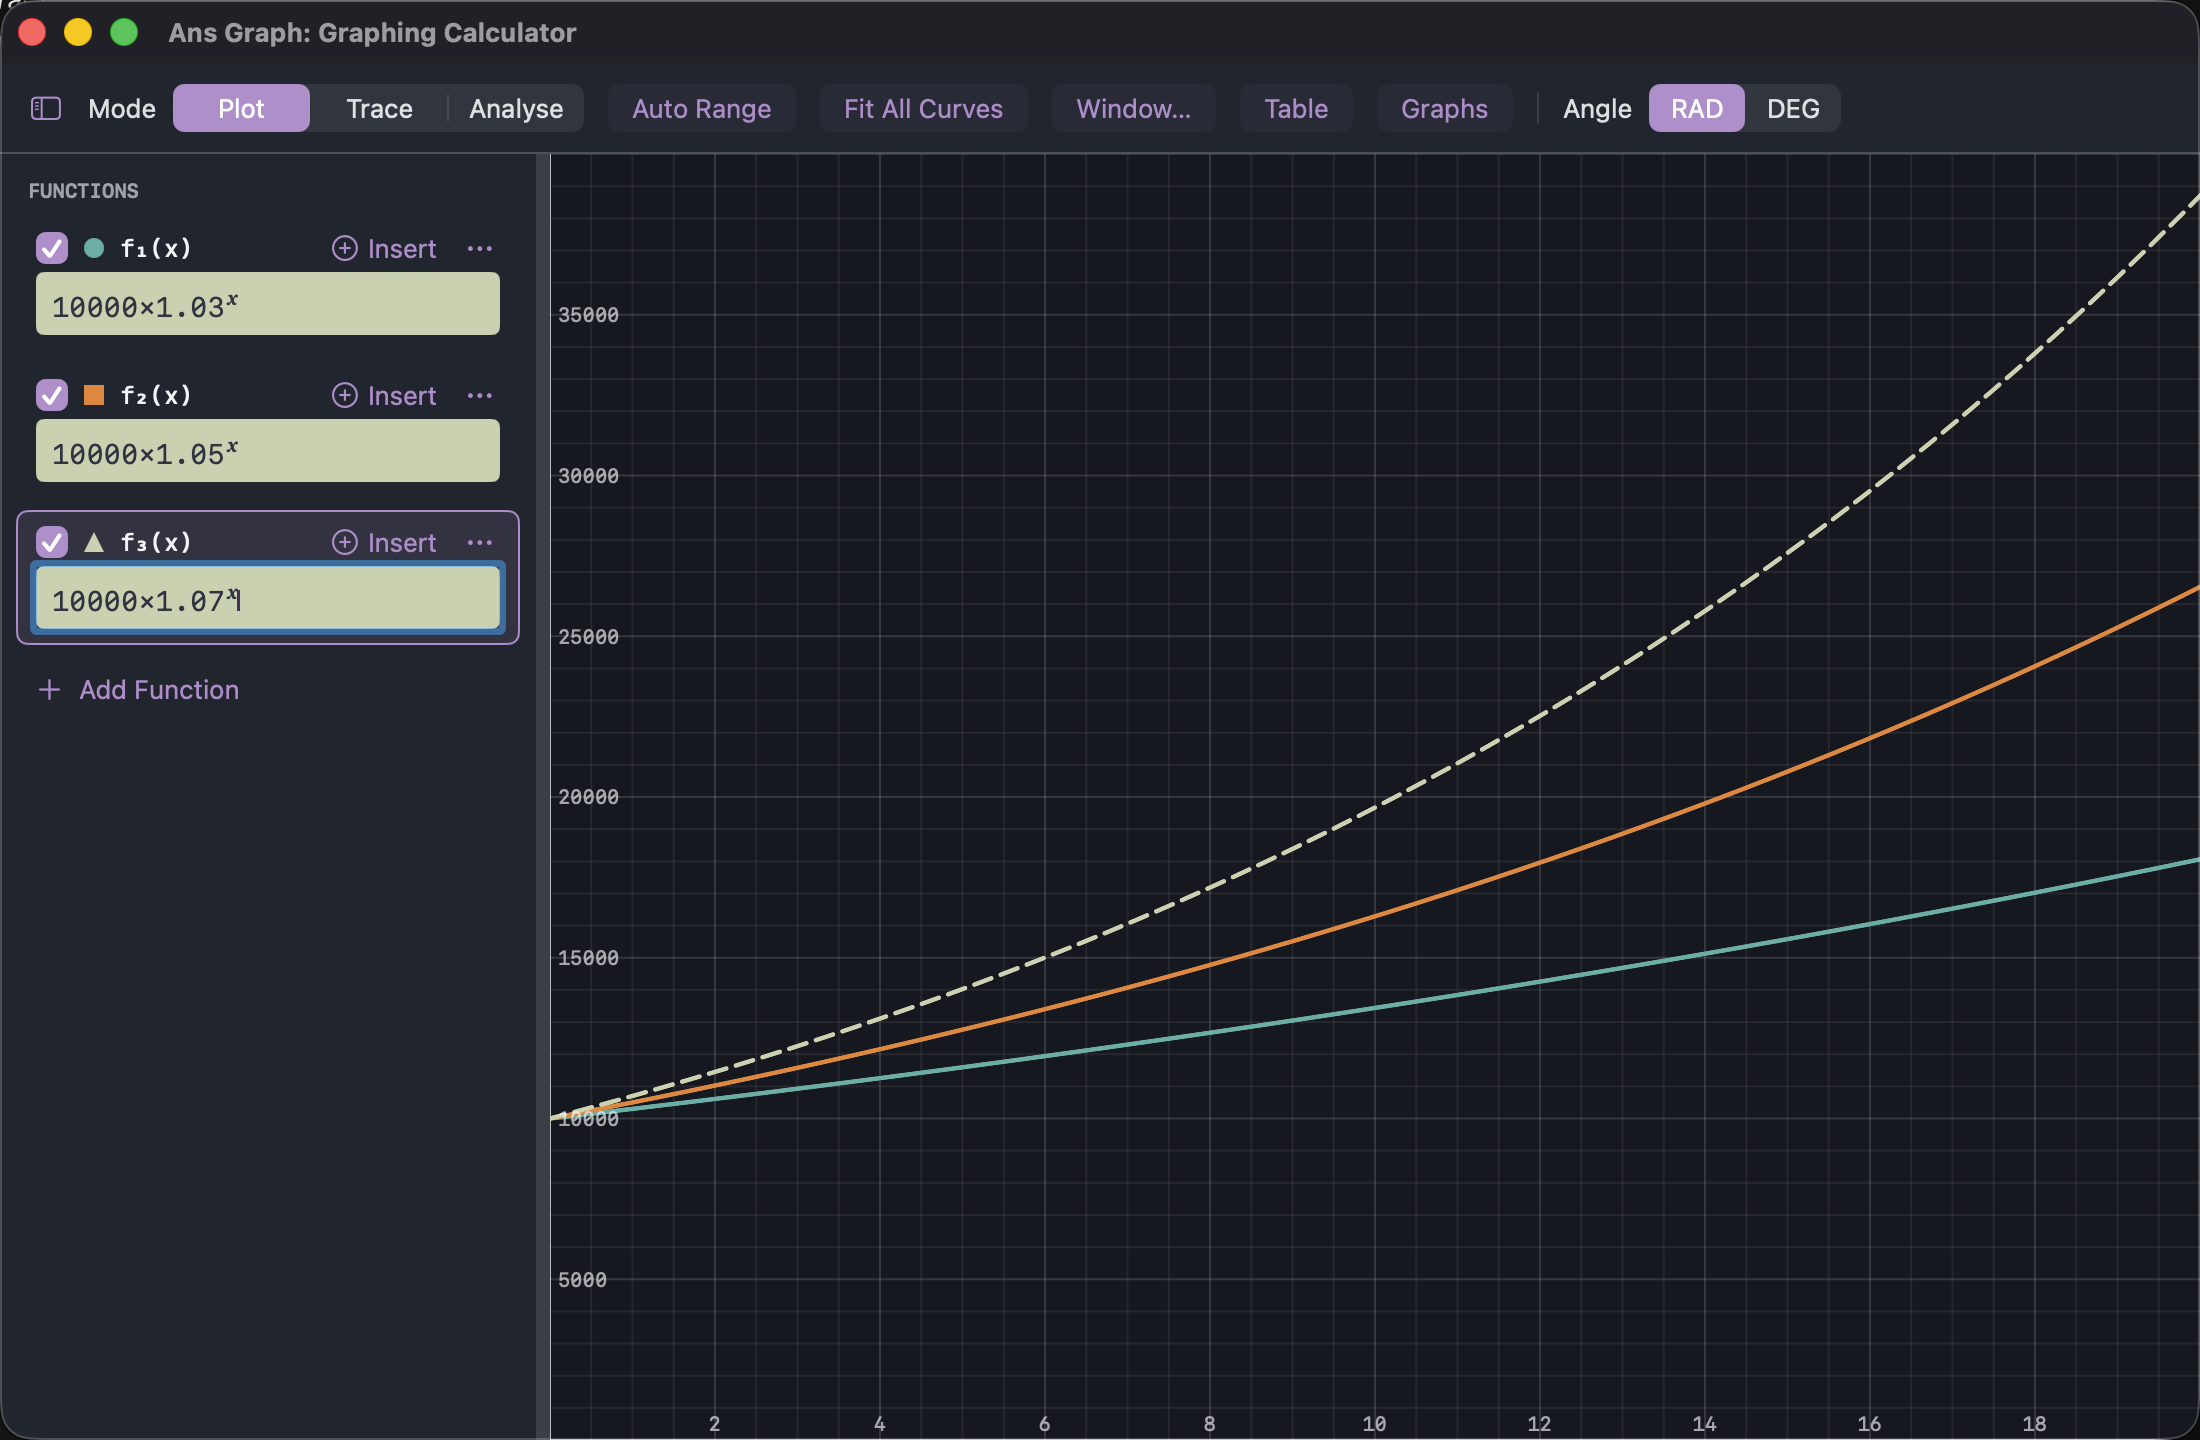Insert into f₂(x) expression
Image resolution: width=2200 pixels, height=1440 pixels.
point(384,395)
